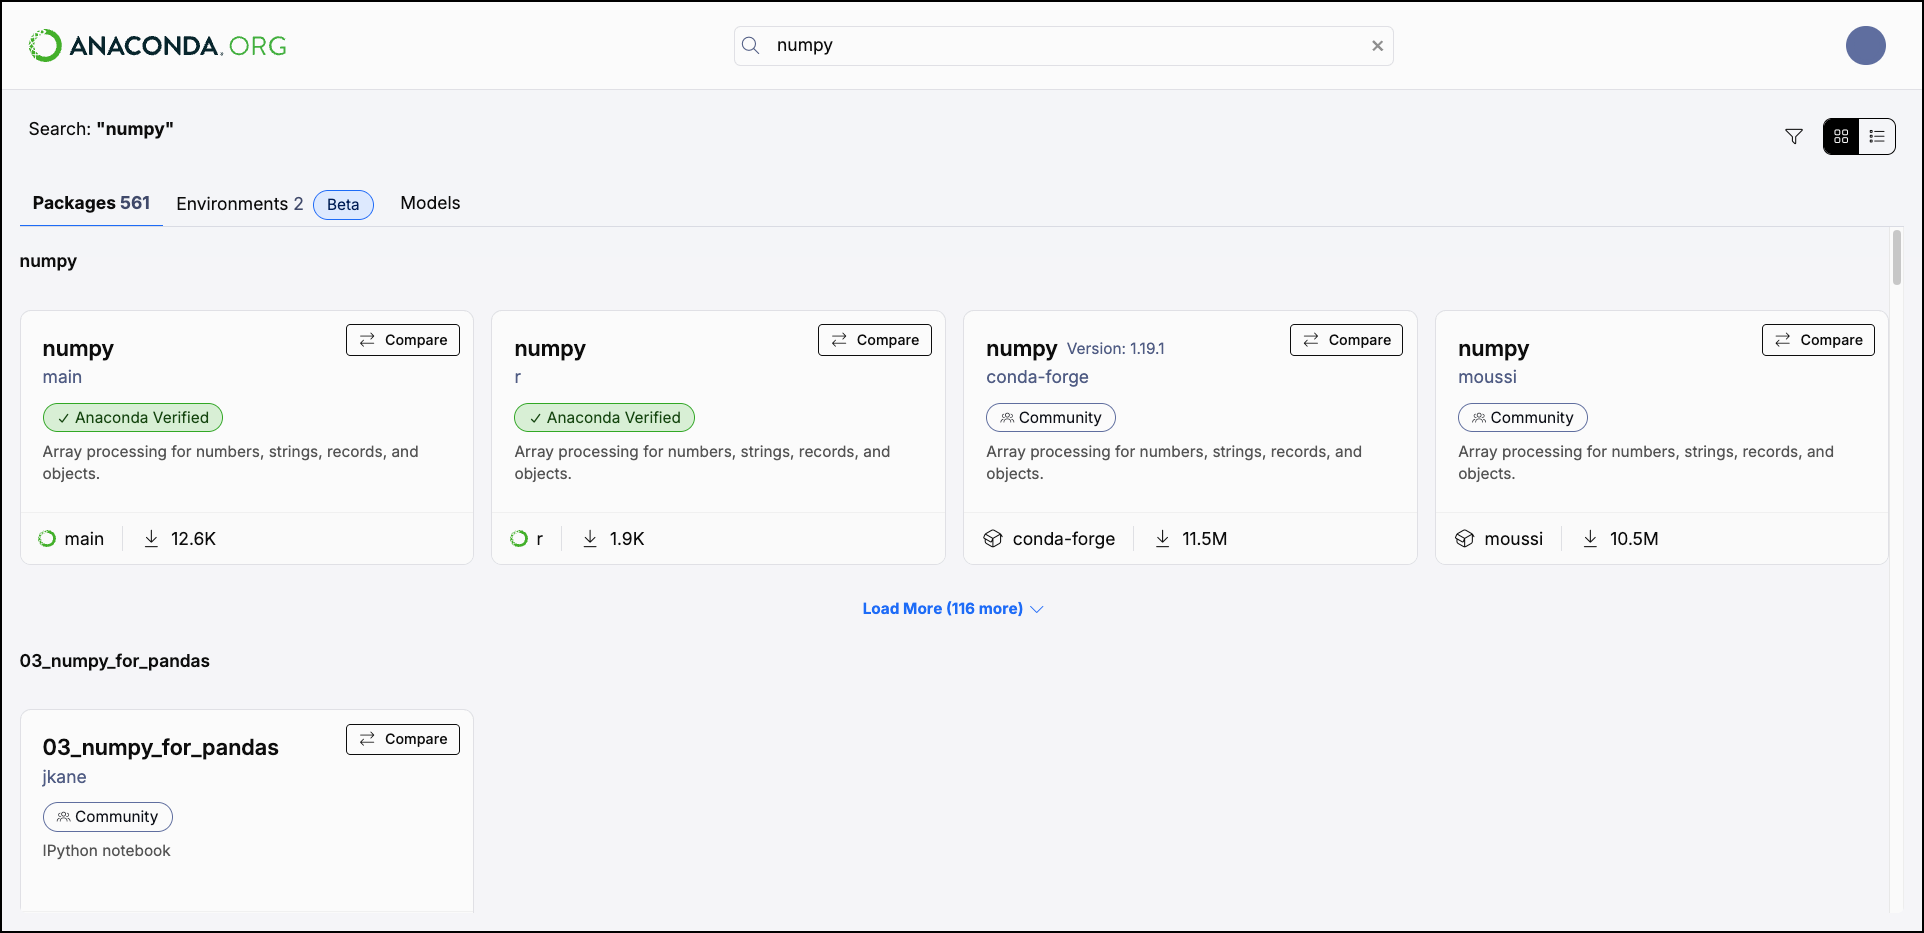Compare the numpy r channel package
The image size is (1924, 933).
tap(875, 340)
